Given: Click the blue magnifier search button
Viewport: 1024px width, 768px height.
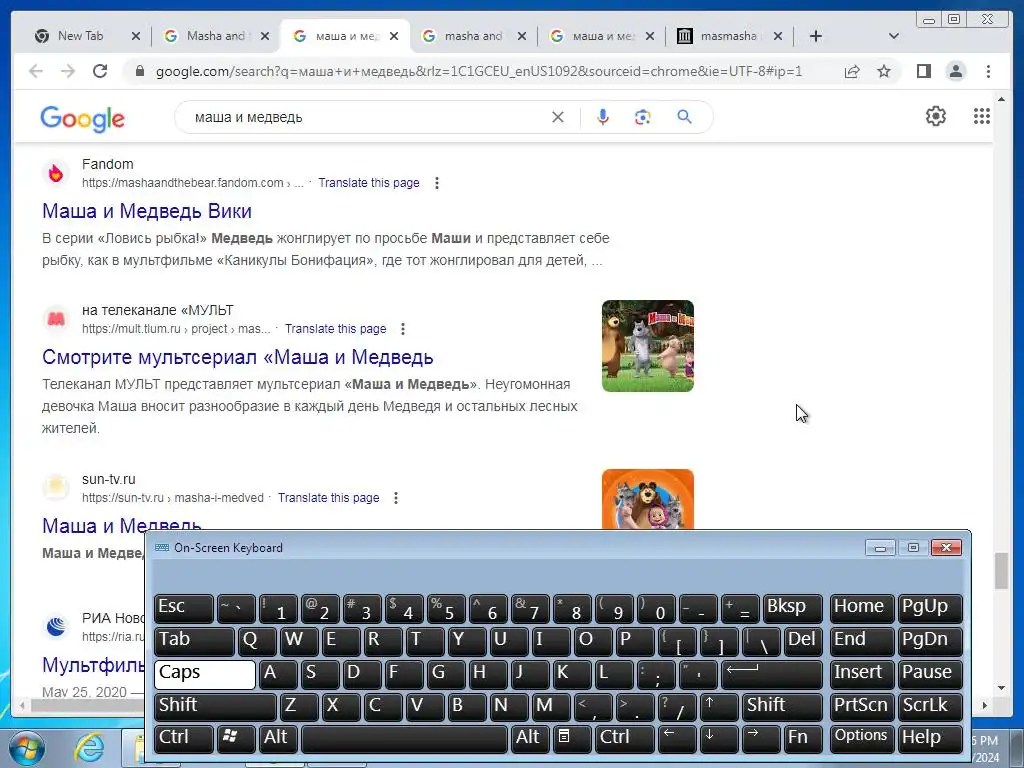Looking at the screenshot, I should click(684, 117).
